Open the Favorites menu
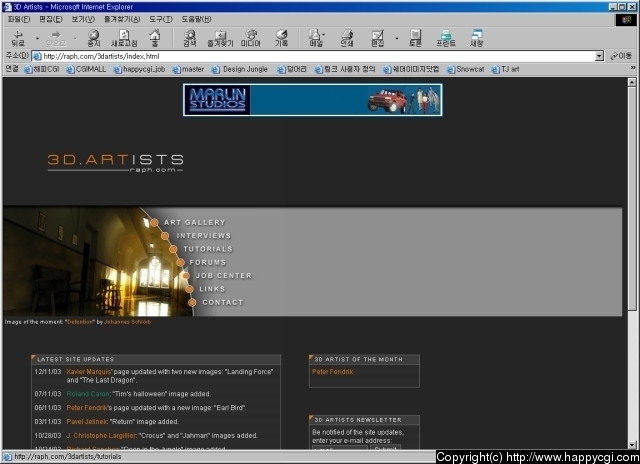Image resolution: width=640 pixels, height=464 pixels. (122, 19)
